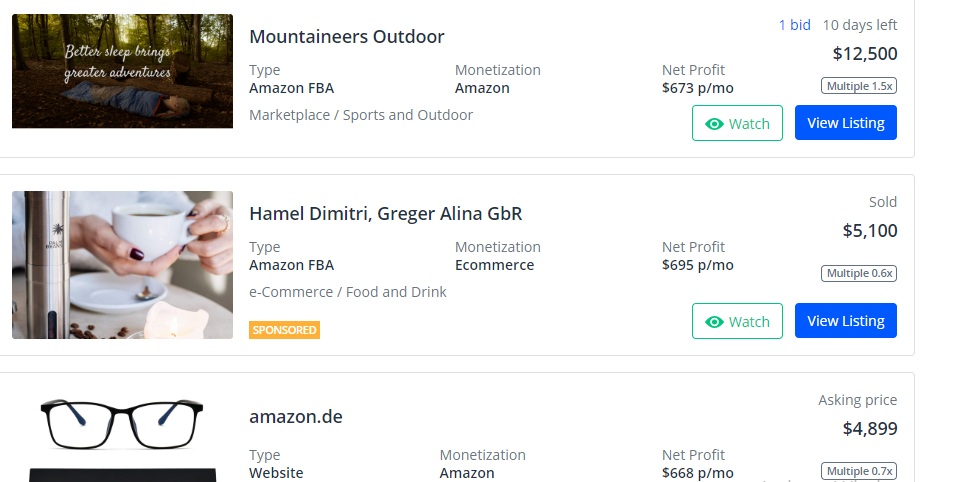
Task: Select Marketplace / Sports and Outdoor category
Action: (x=360, y=115)
